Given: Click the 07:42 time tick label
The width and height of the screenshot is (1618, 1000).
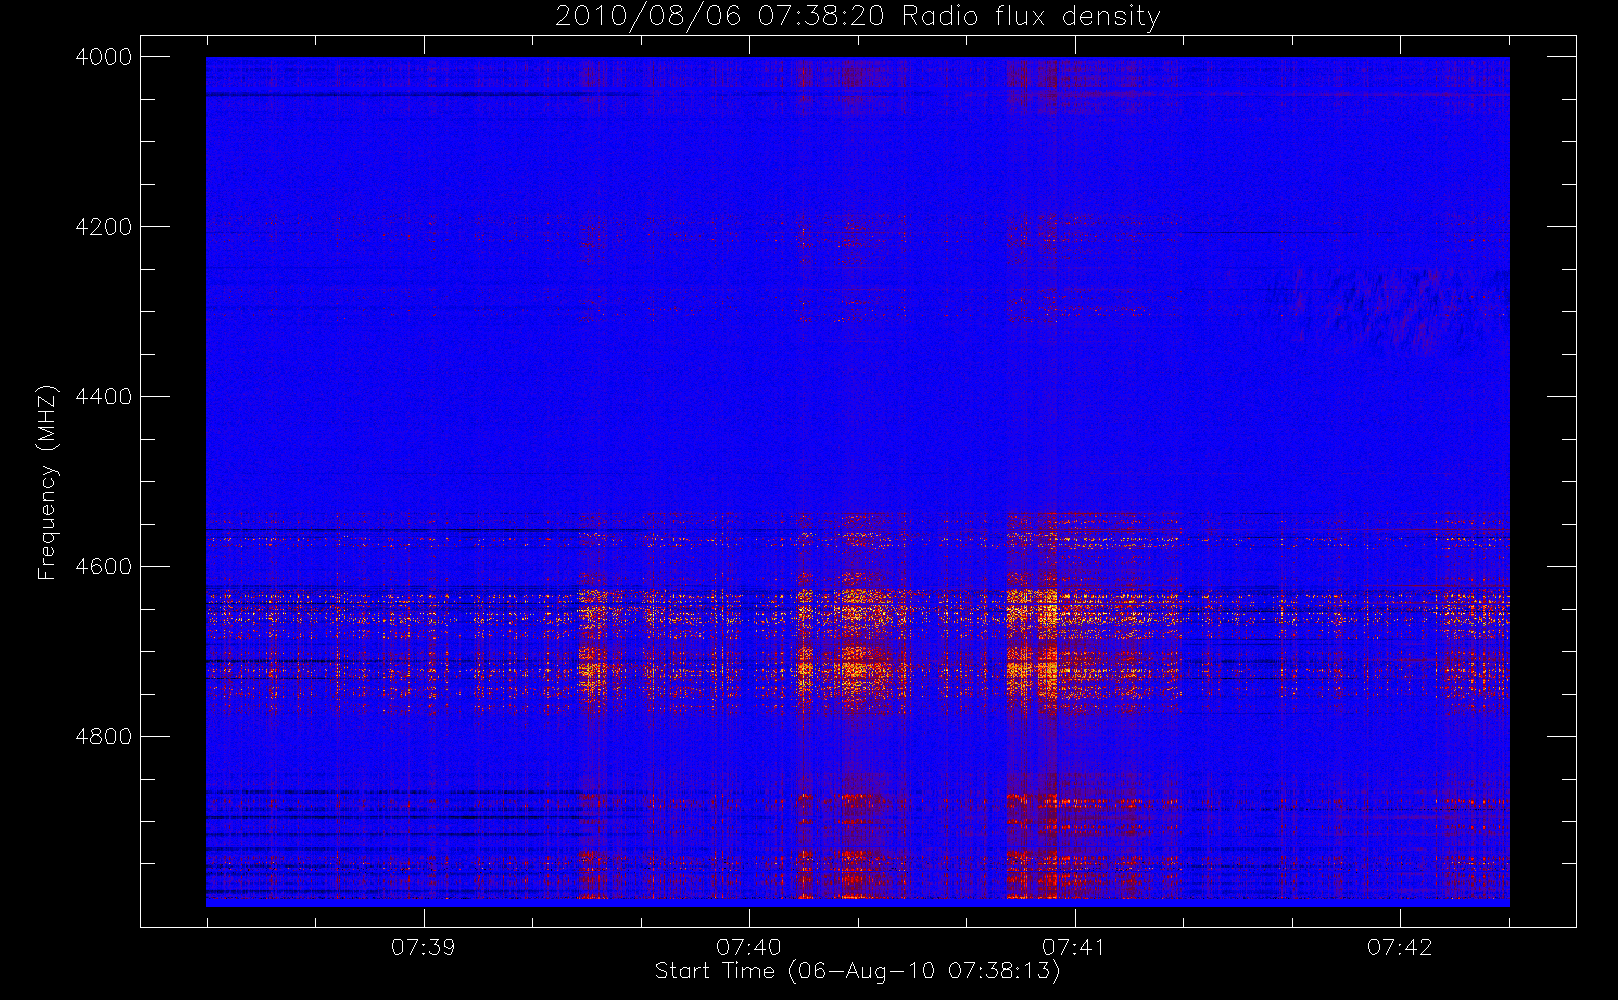Looking at the screenshot, I should coord(1400,947).
